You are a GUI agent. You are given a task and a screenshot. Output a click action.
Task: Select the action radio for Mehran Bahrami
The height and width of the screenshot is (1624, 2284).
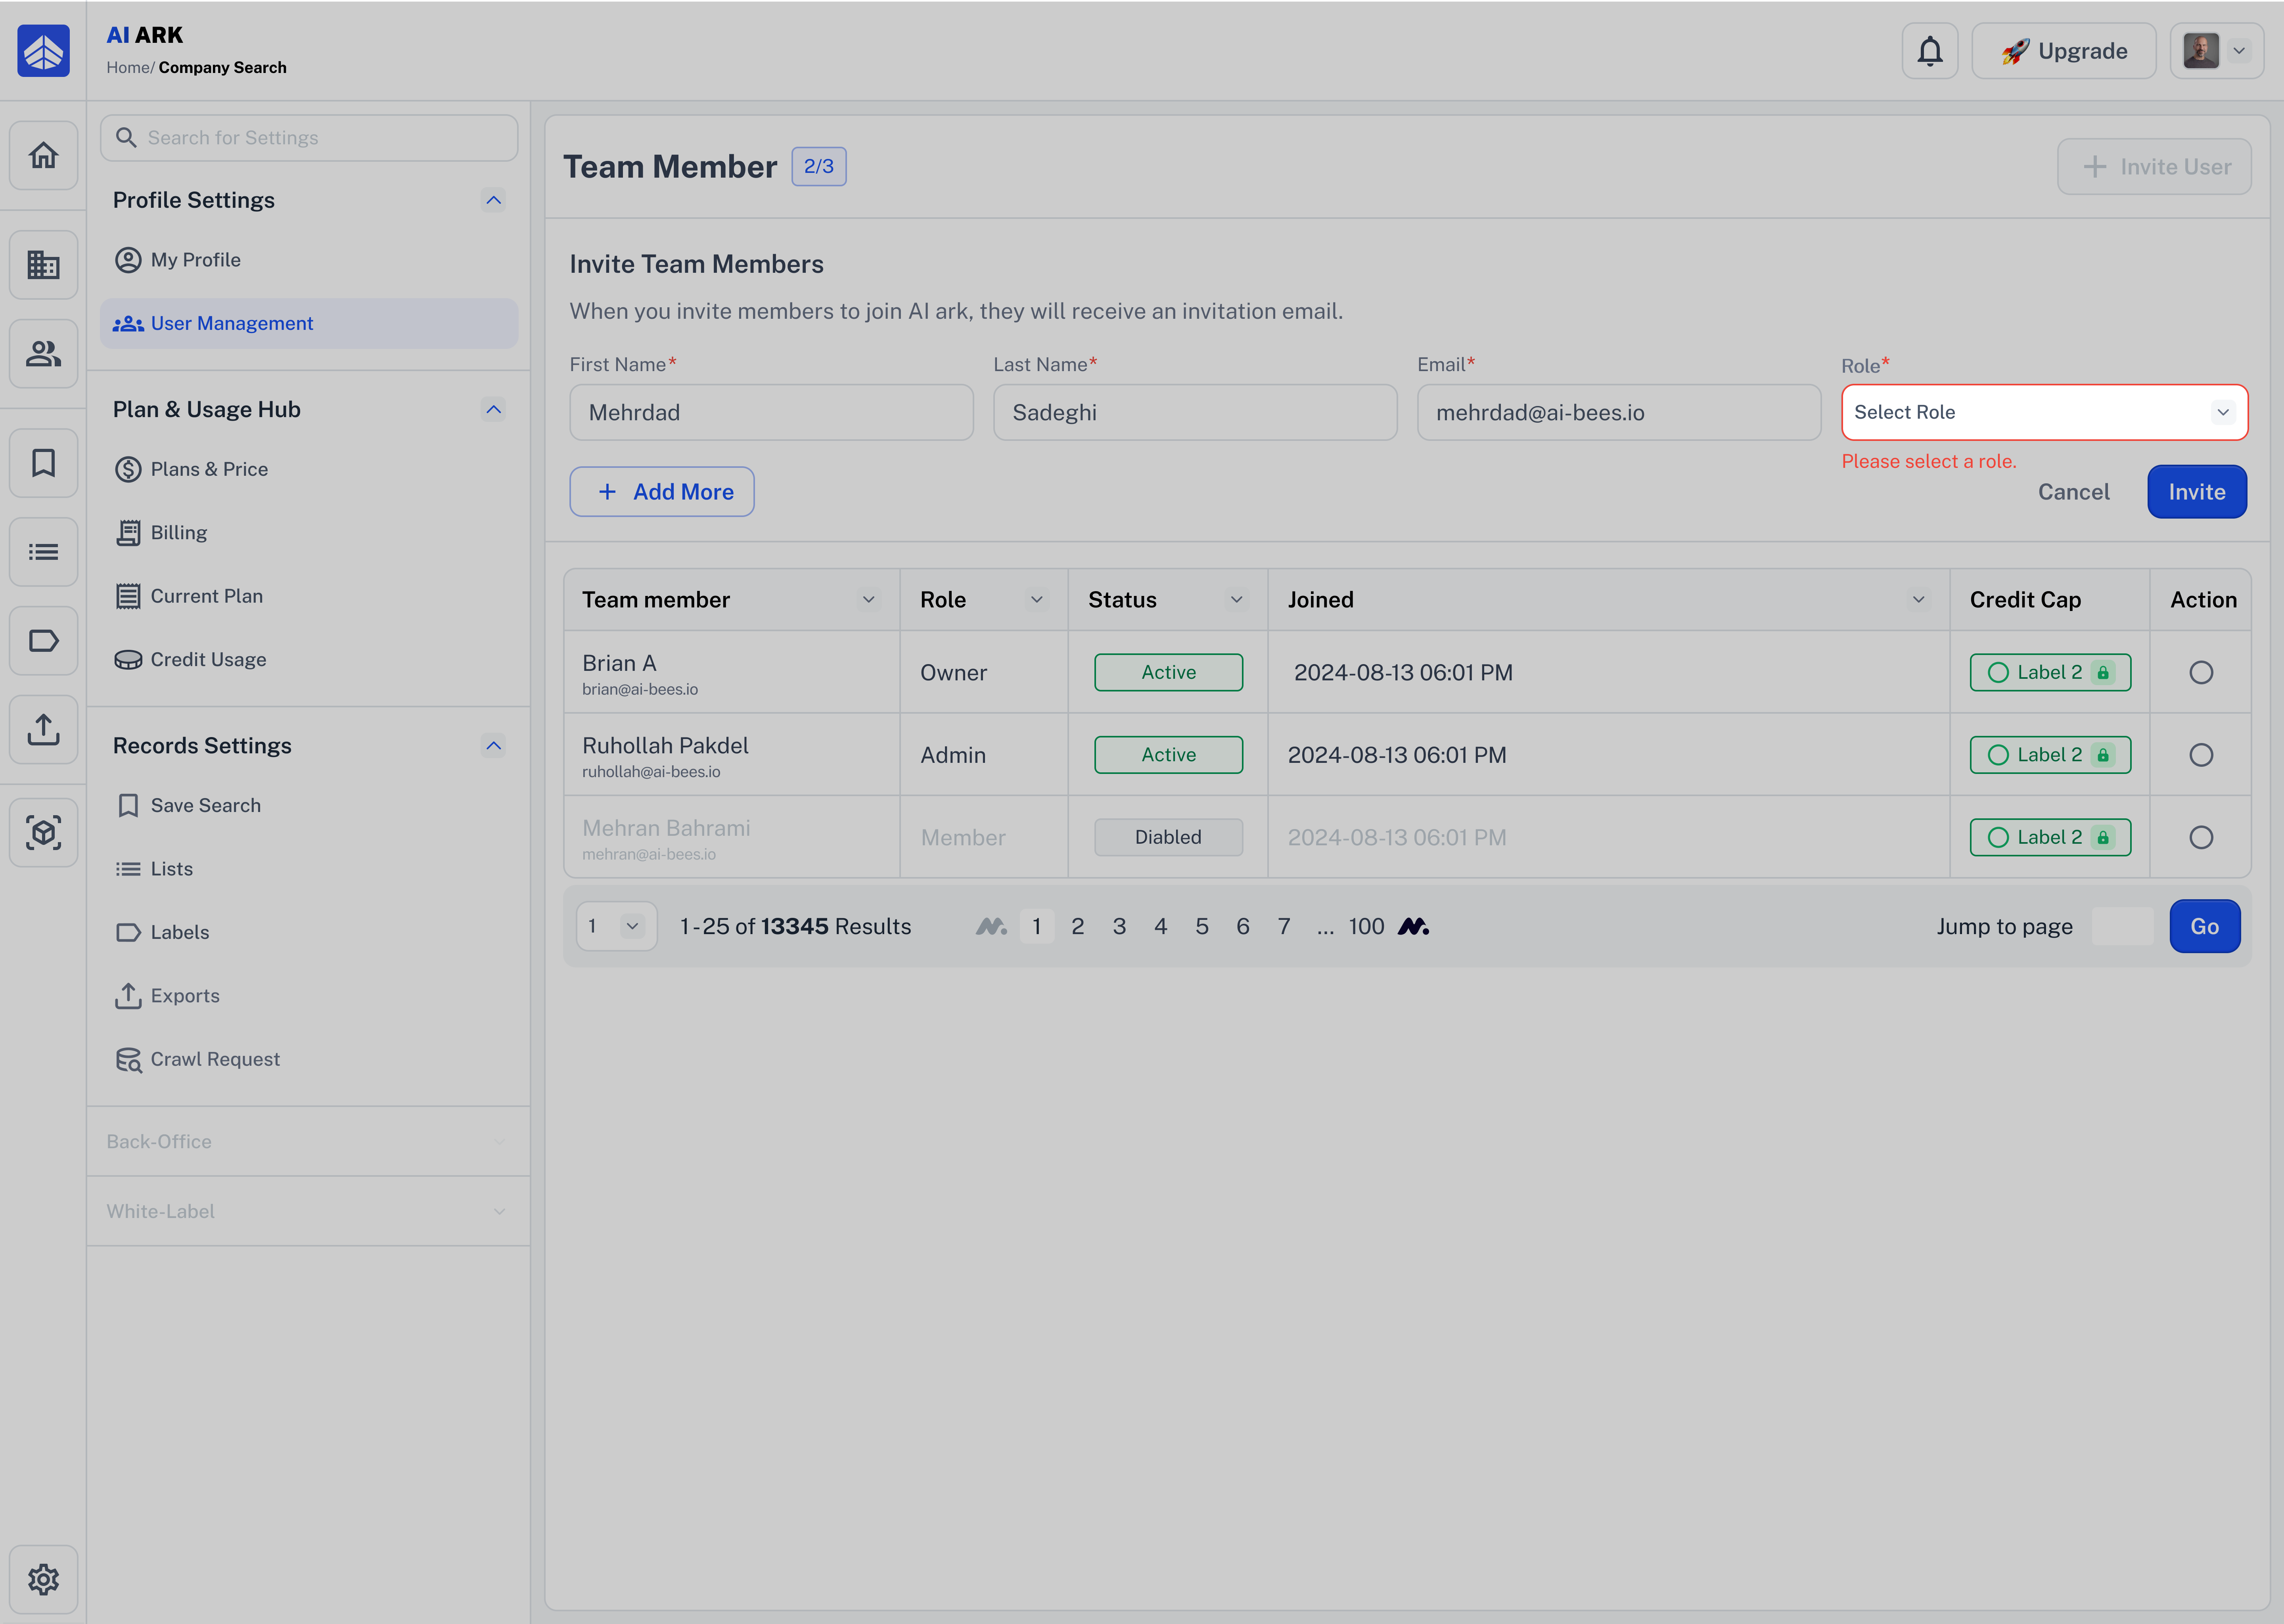coord(2201,838)
